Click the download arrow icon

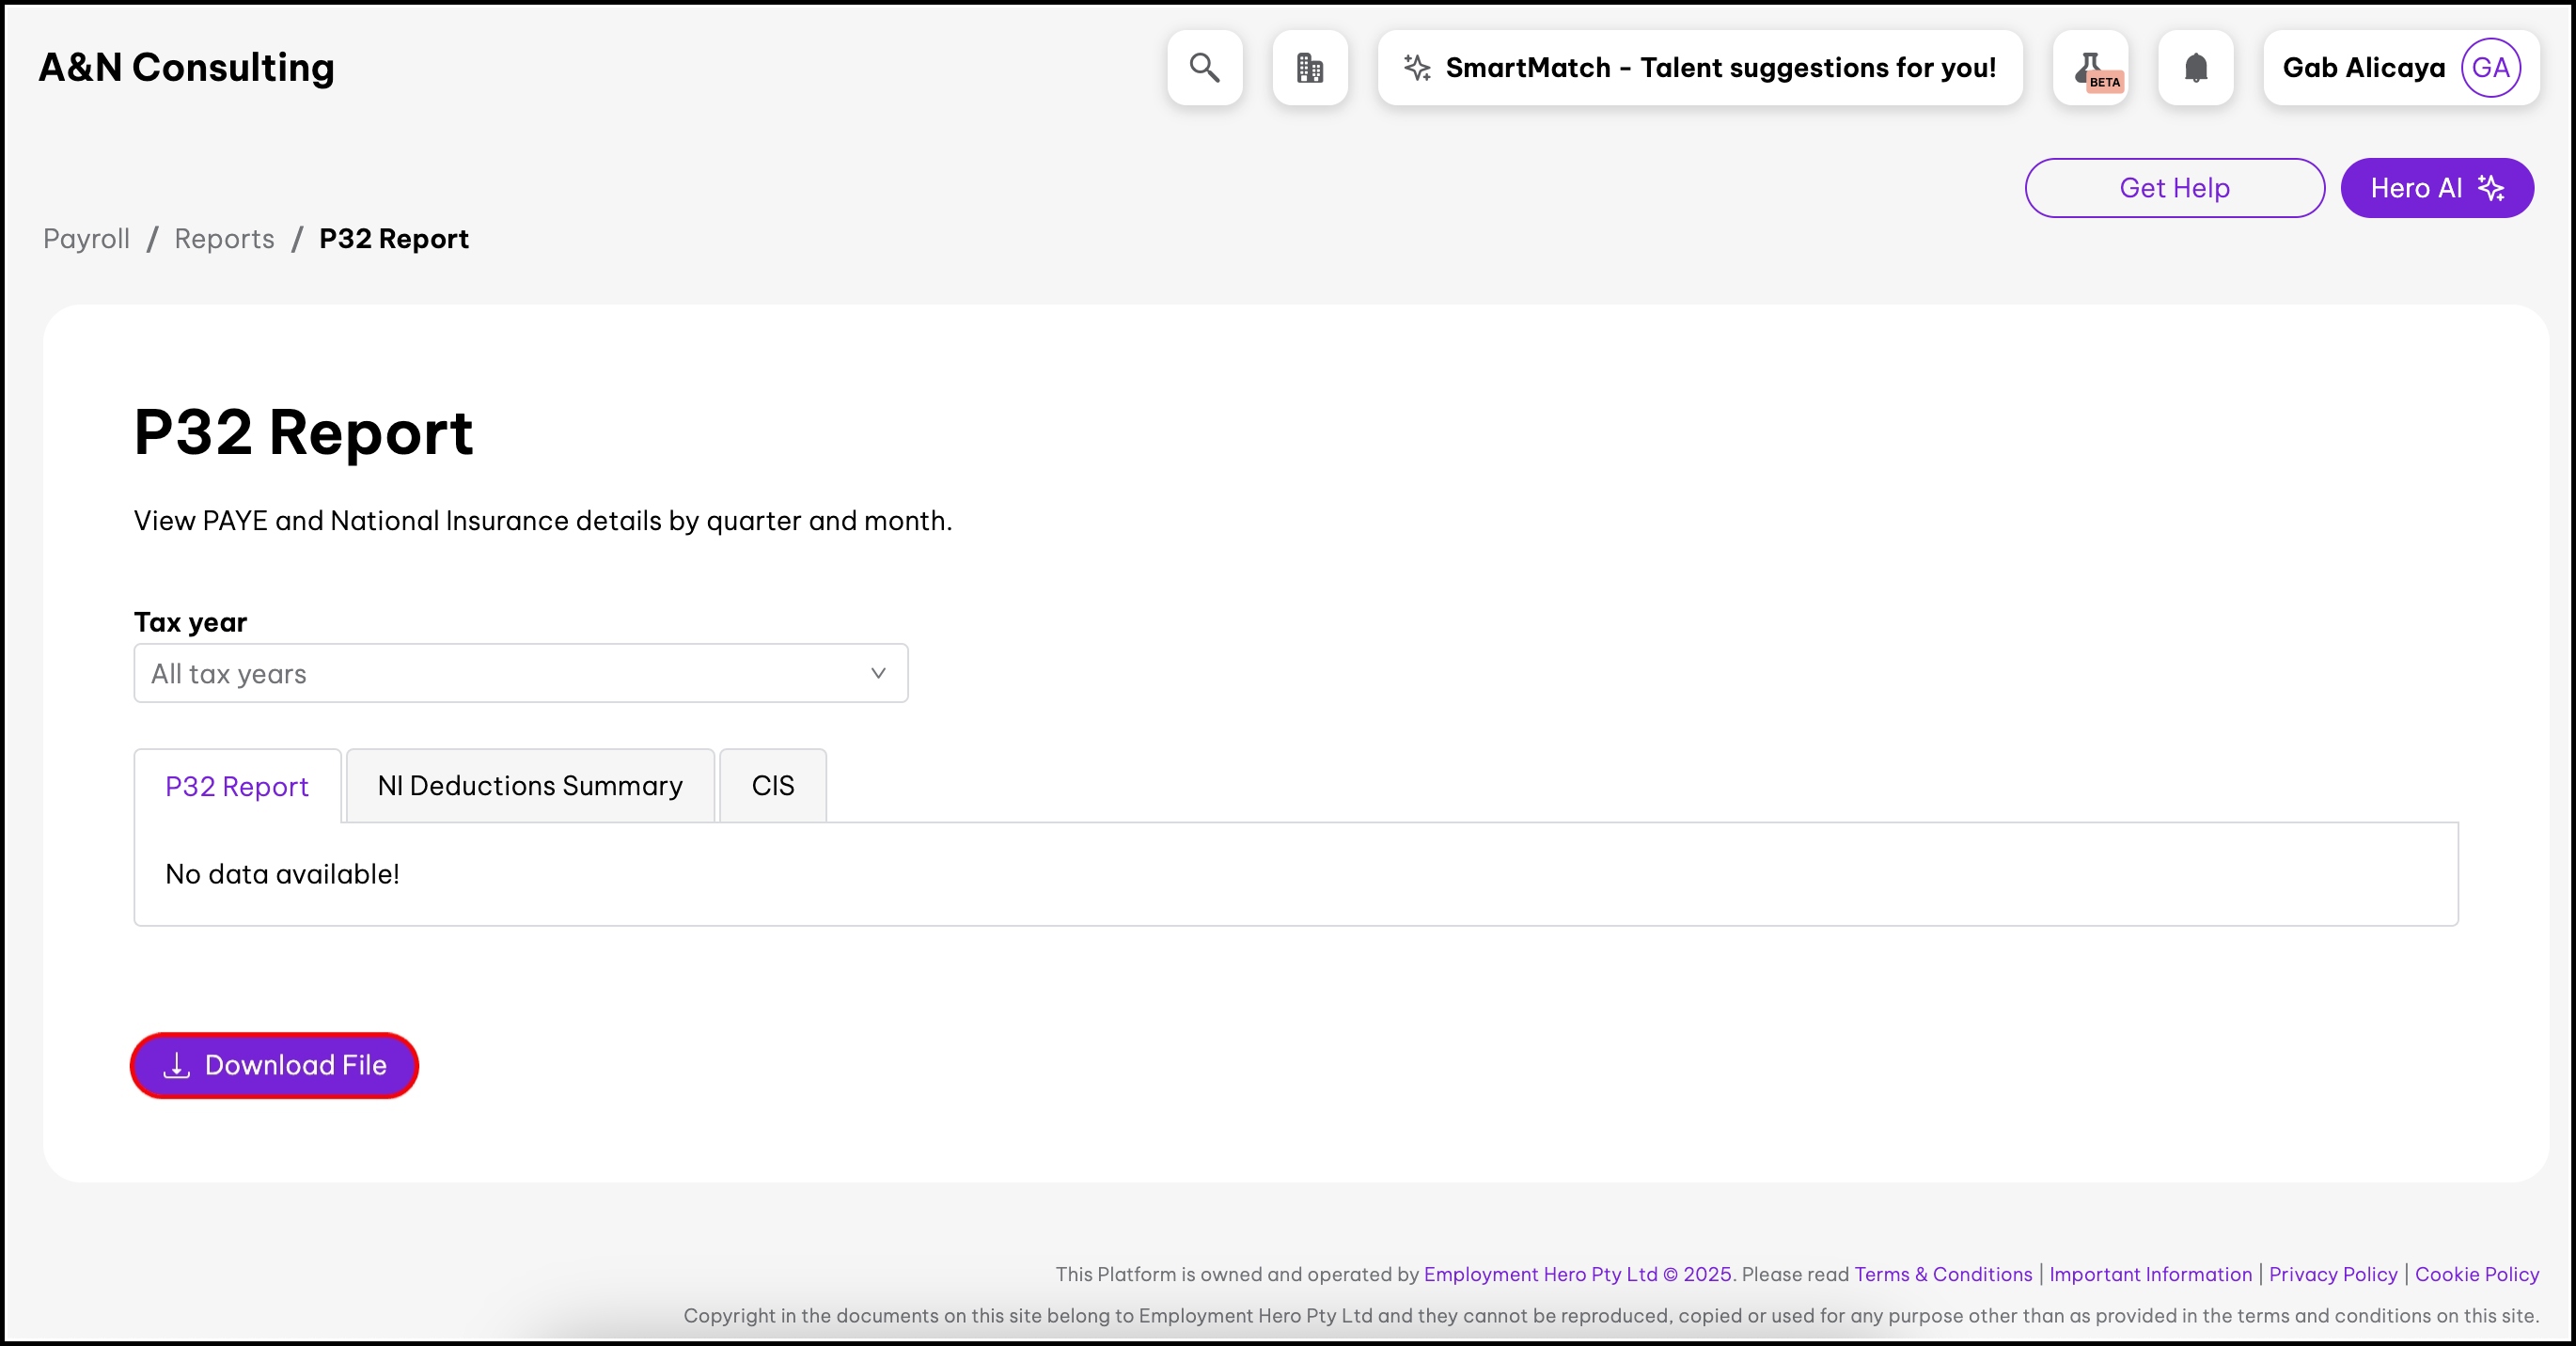(x=177, y=1065)
